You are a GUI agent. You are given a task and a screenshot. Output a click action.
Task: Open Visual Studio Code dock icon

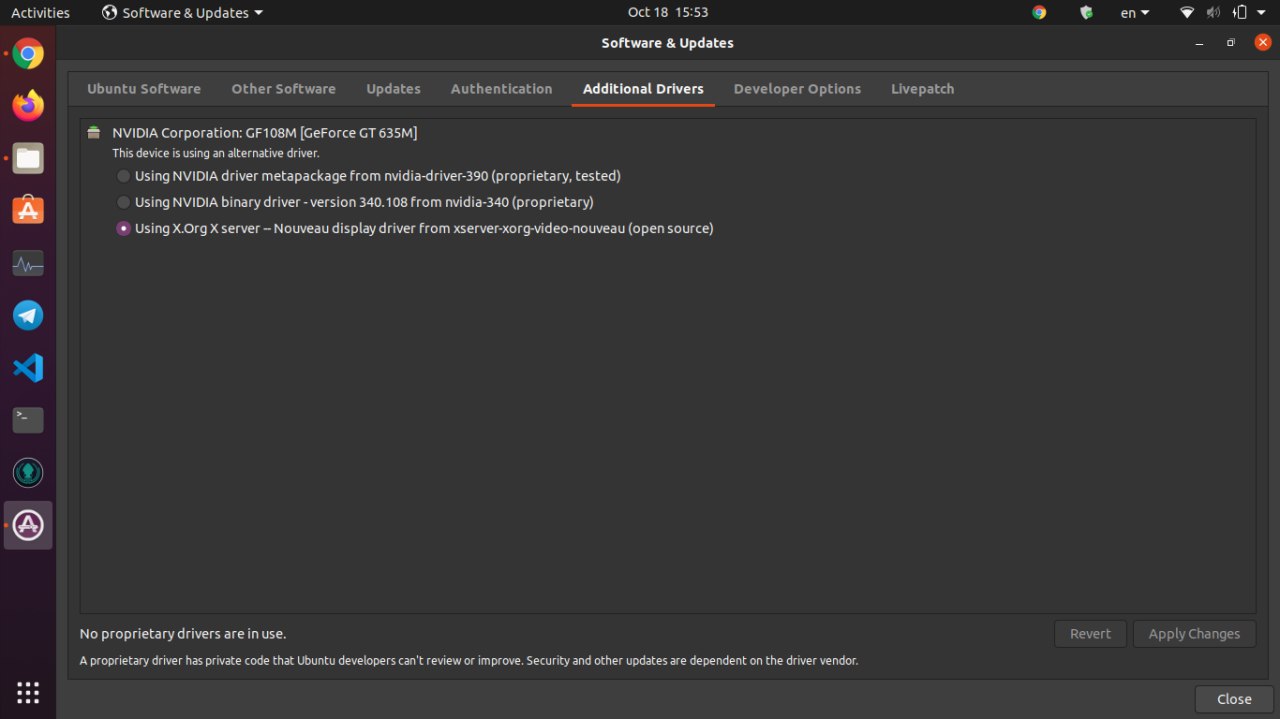28,368
